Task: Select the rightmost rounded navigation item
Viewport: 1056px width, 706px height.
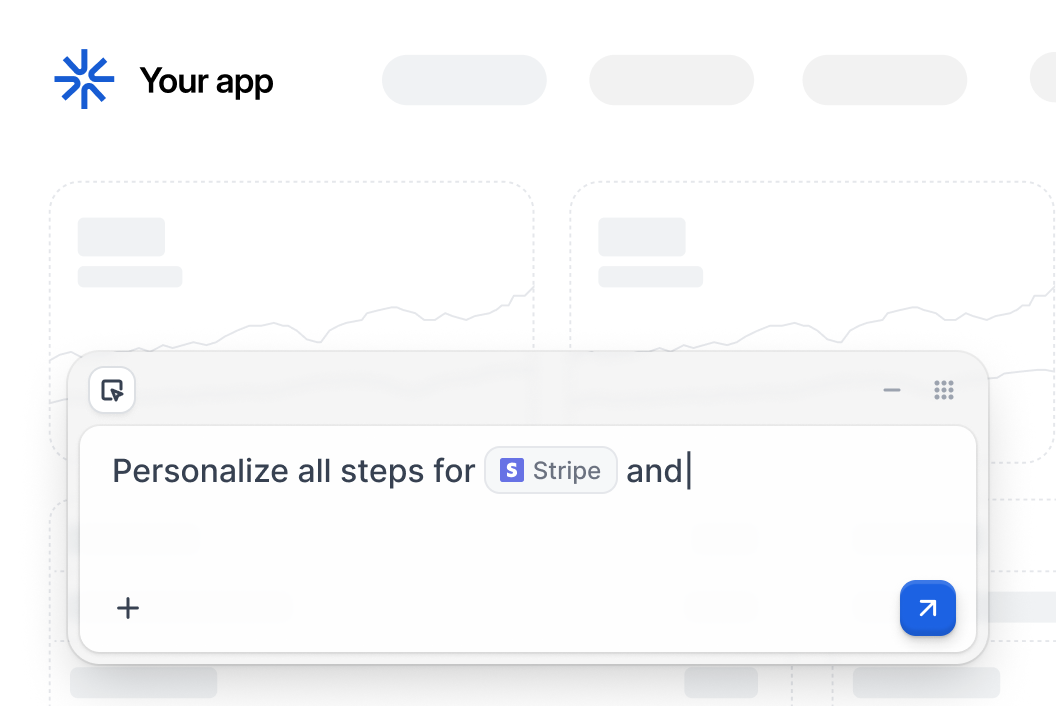Action: click(x=1045, y=80)
